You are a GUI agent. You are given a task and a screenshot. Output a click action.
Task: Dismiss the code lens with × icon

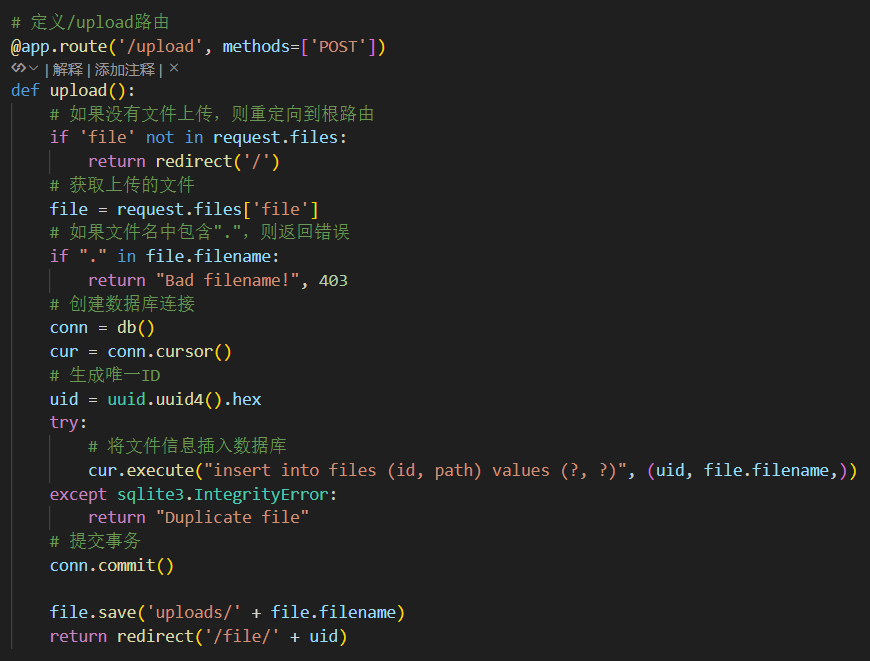(174, 69)
